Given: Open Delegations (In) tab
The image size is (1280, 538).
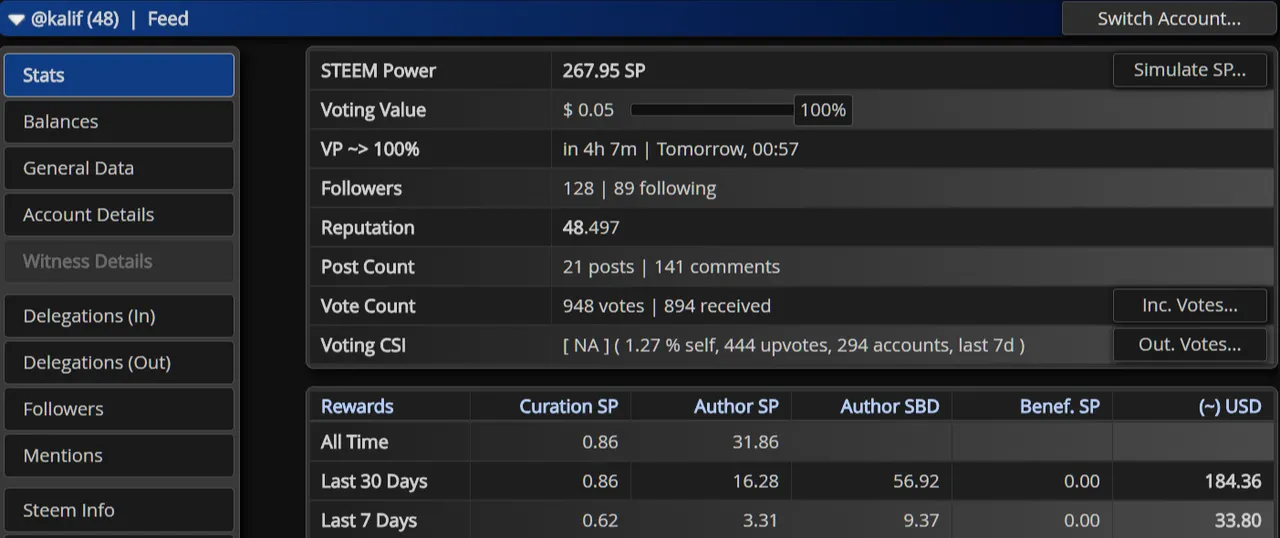Looking at the screenshot, I should pos(119,316).
